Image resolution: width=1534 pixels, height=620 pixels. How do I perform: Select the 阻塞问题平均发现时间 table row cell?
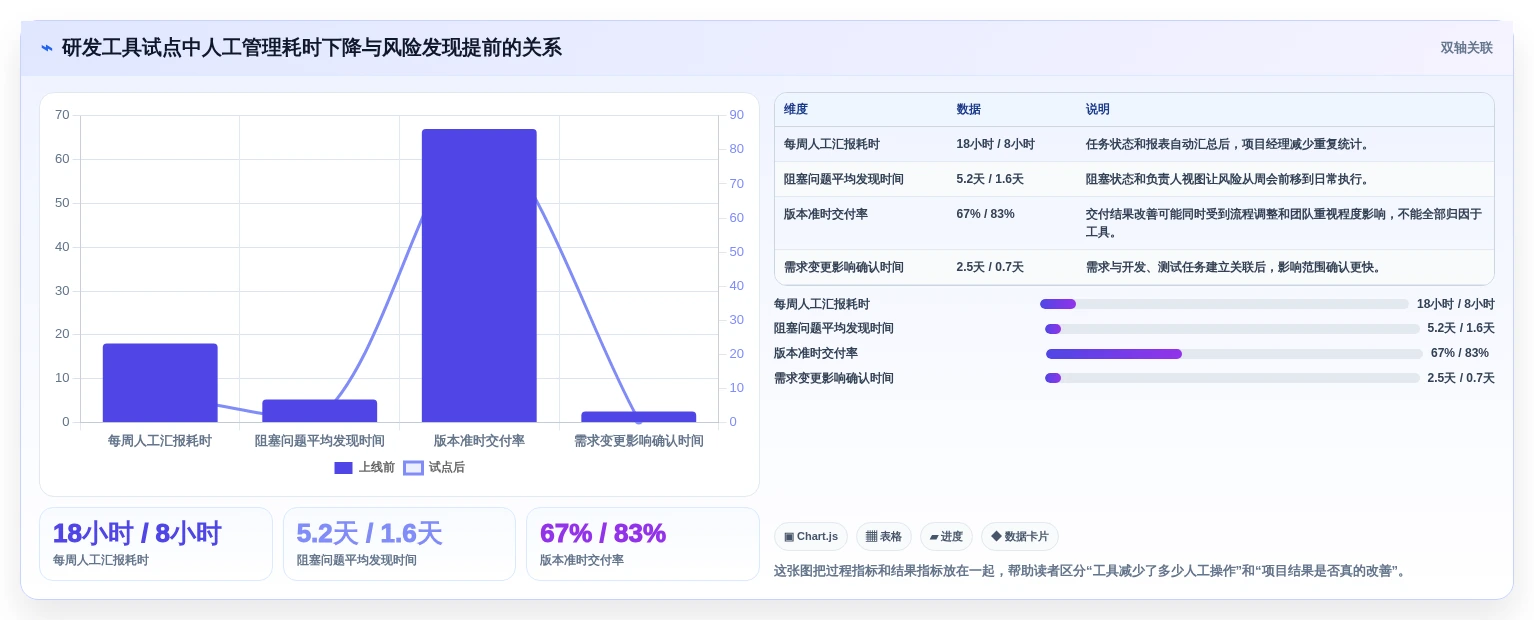click(844, 179)
